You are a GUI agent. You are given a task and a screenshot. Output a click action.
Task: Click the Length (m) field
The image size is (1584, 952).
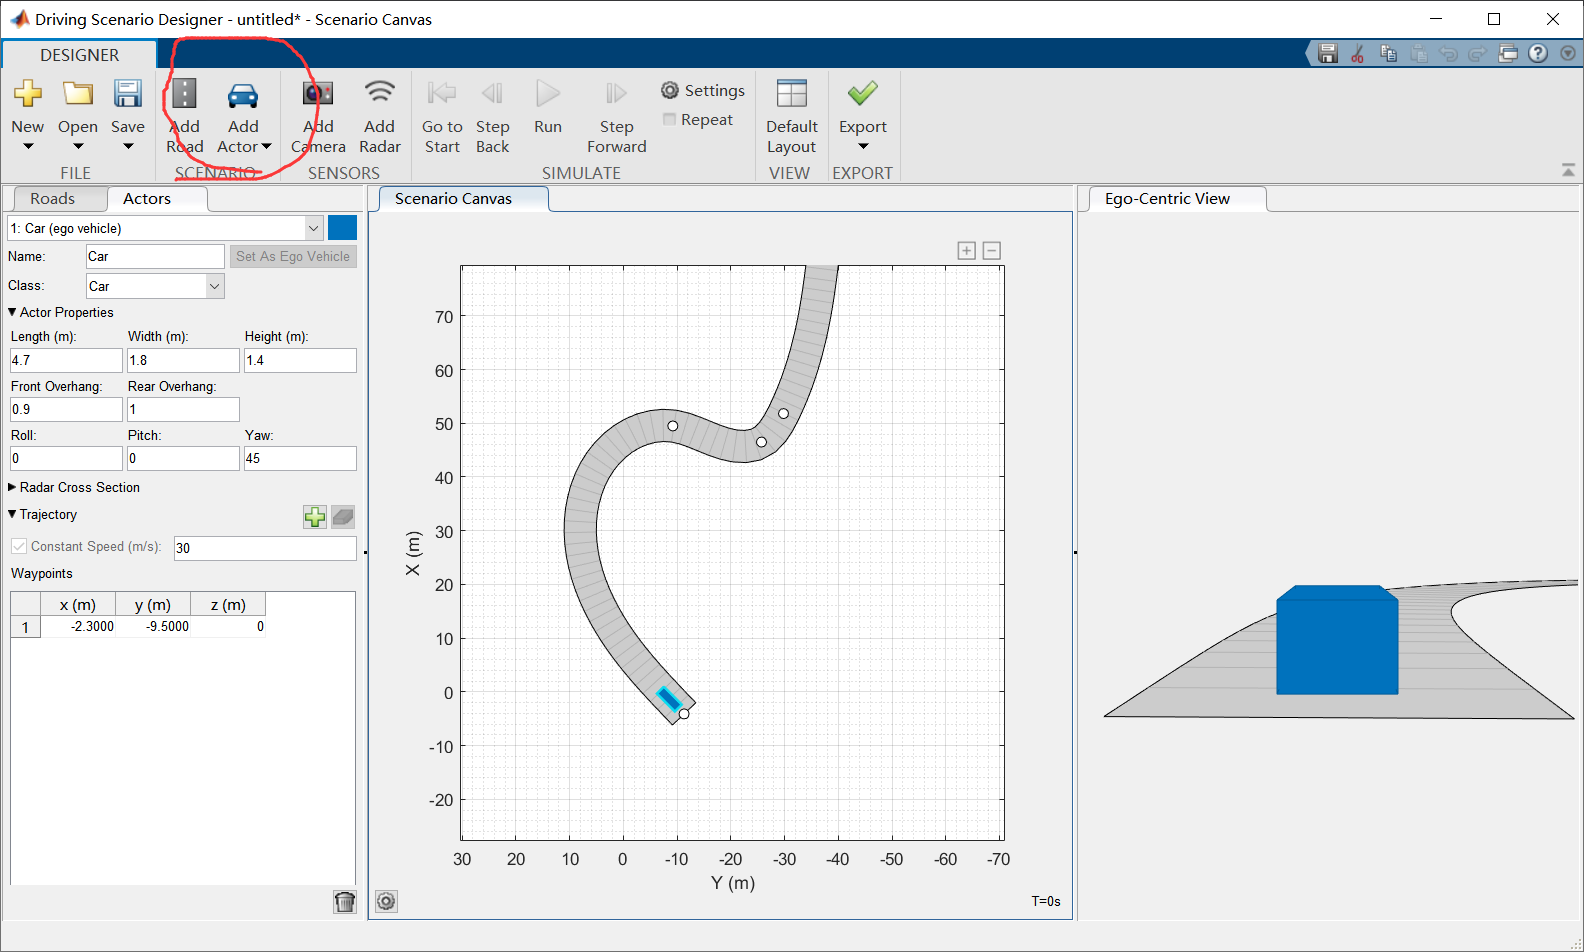66,360
